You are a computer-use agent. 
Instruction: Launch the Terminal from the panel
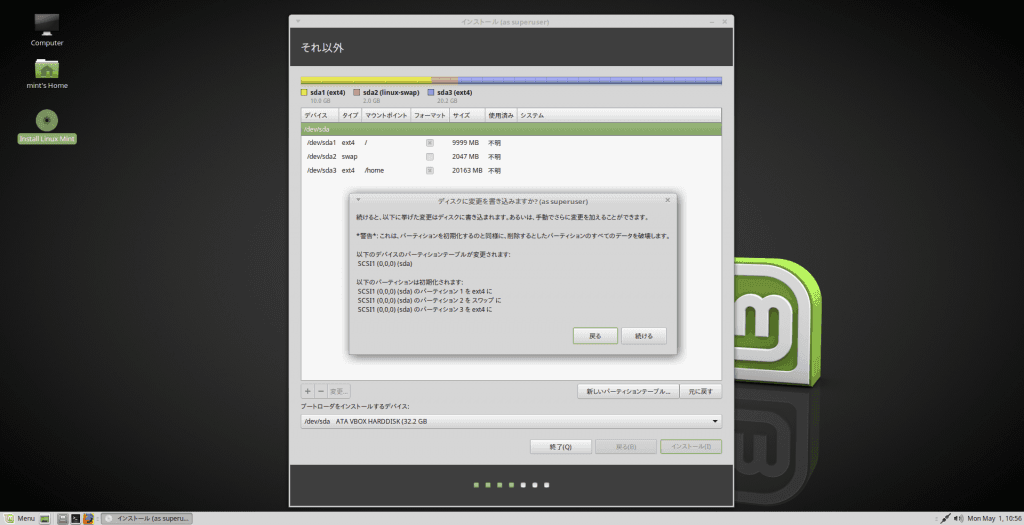pos(76,518)
